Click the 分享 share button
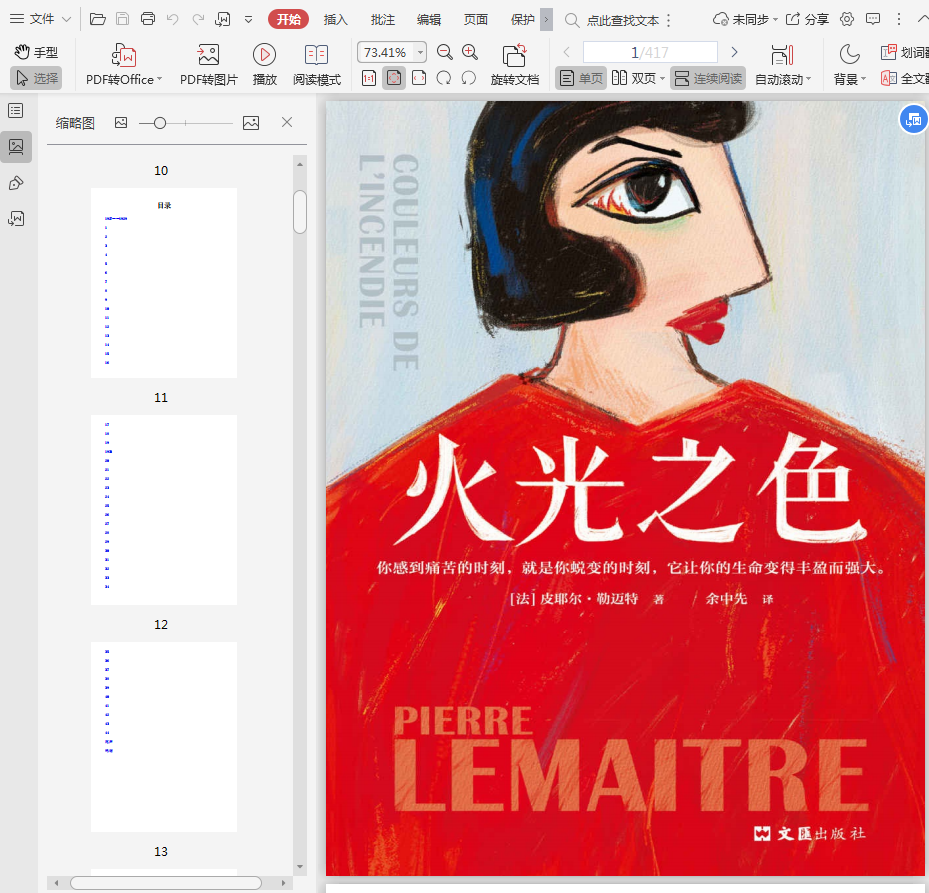This screenshot has width=929, height=893. [x=808, y=19]
